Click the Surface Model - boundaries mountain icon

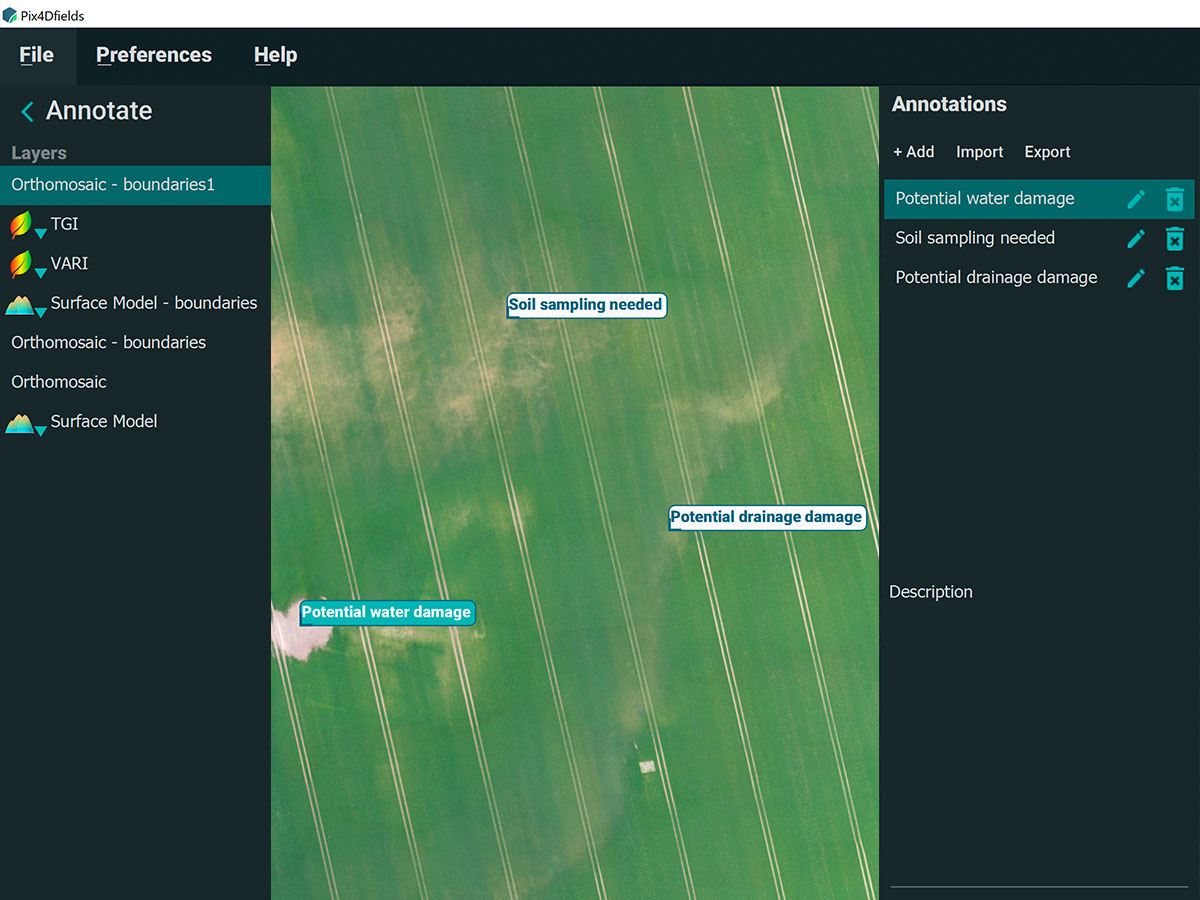click(20, 304)
